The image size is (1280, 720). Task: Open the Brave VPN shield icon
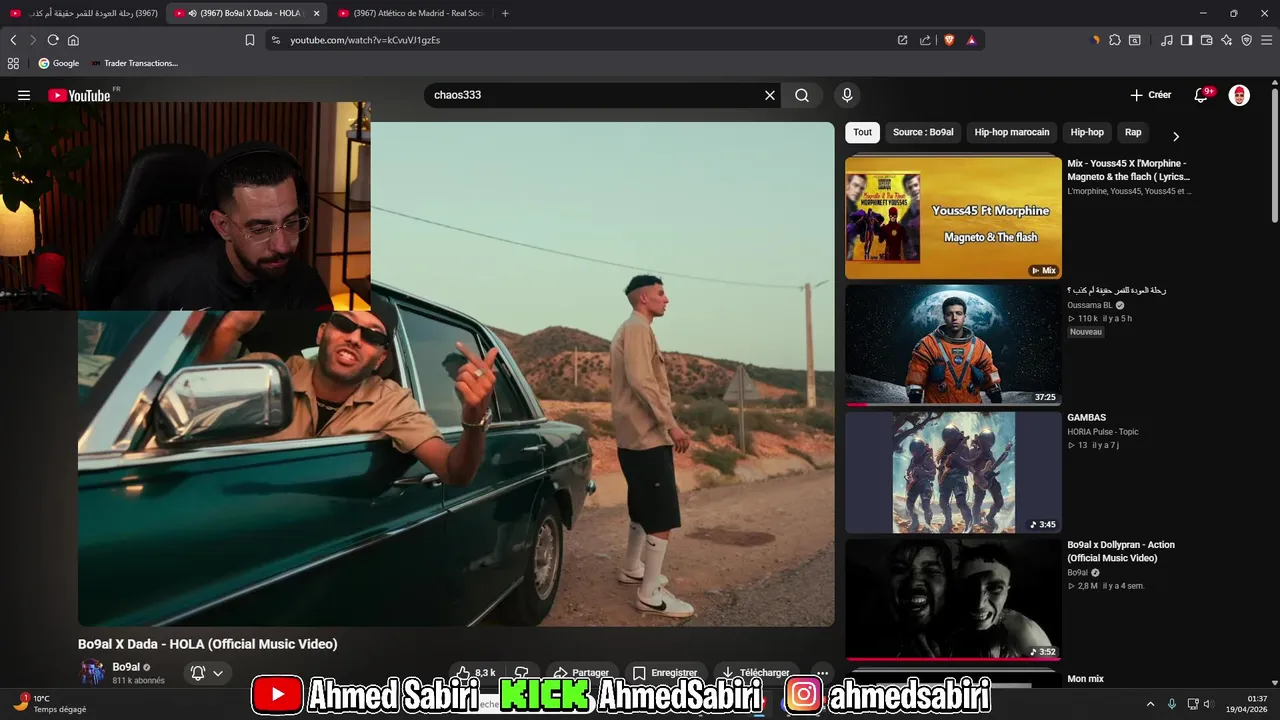1246,40
